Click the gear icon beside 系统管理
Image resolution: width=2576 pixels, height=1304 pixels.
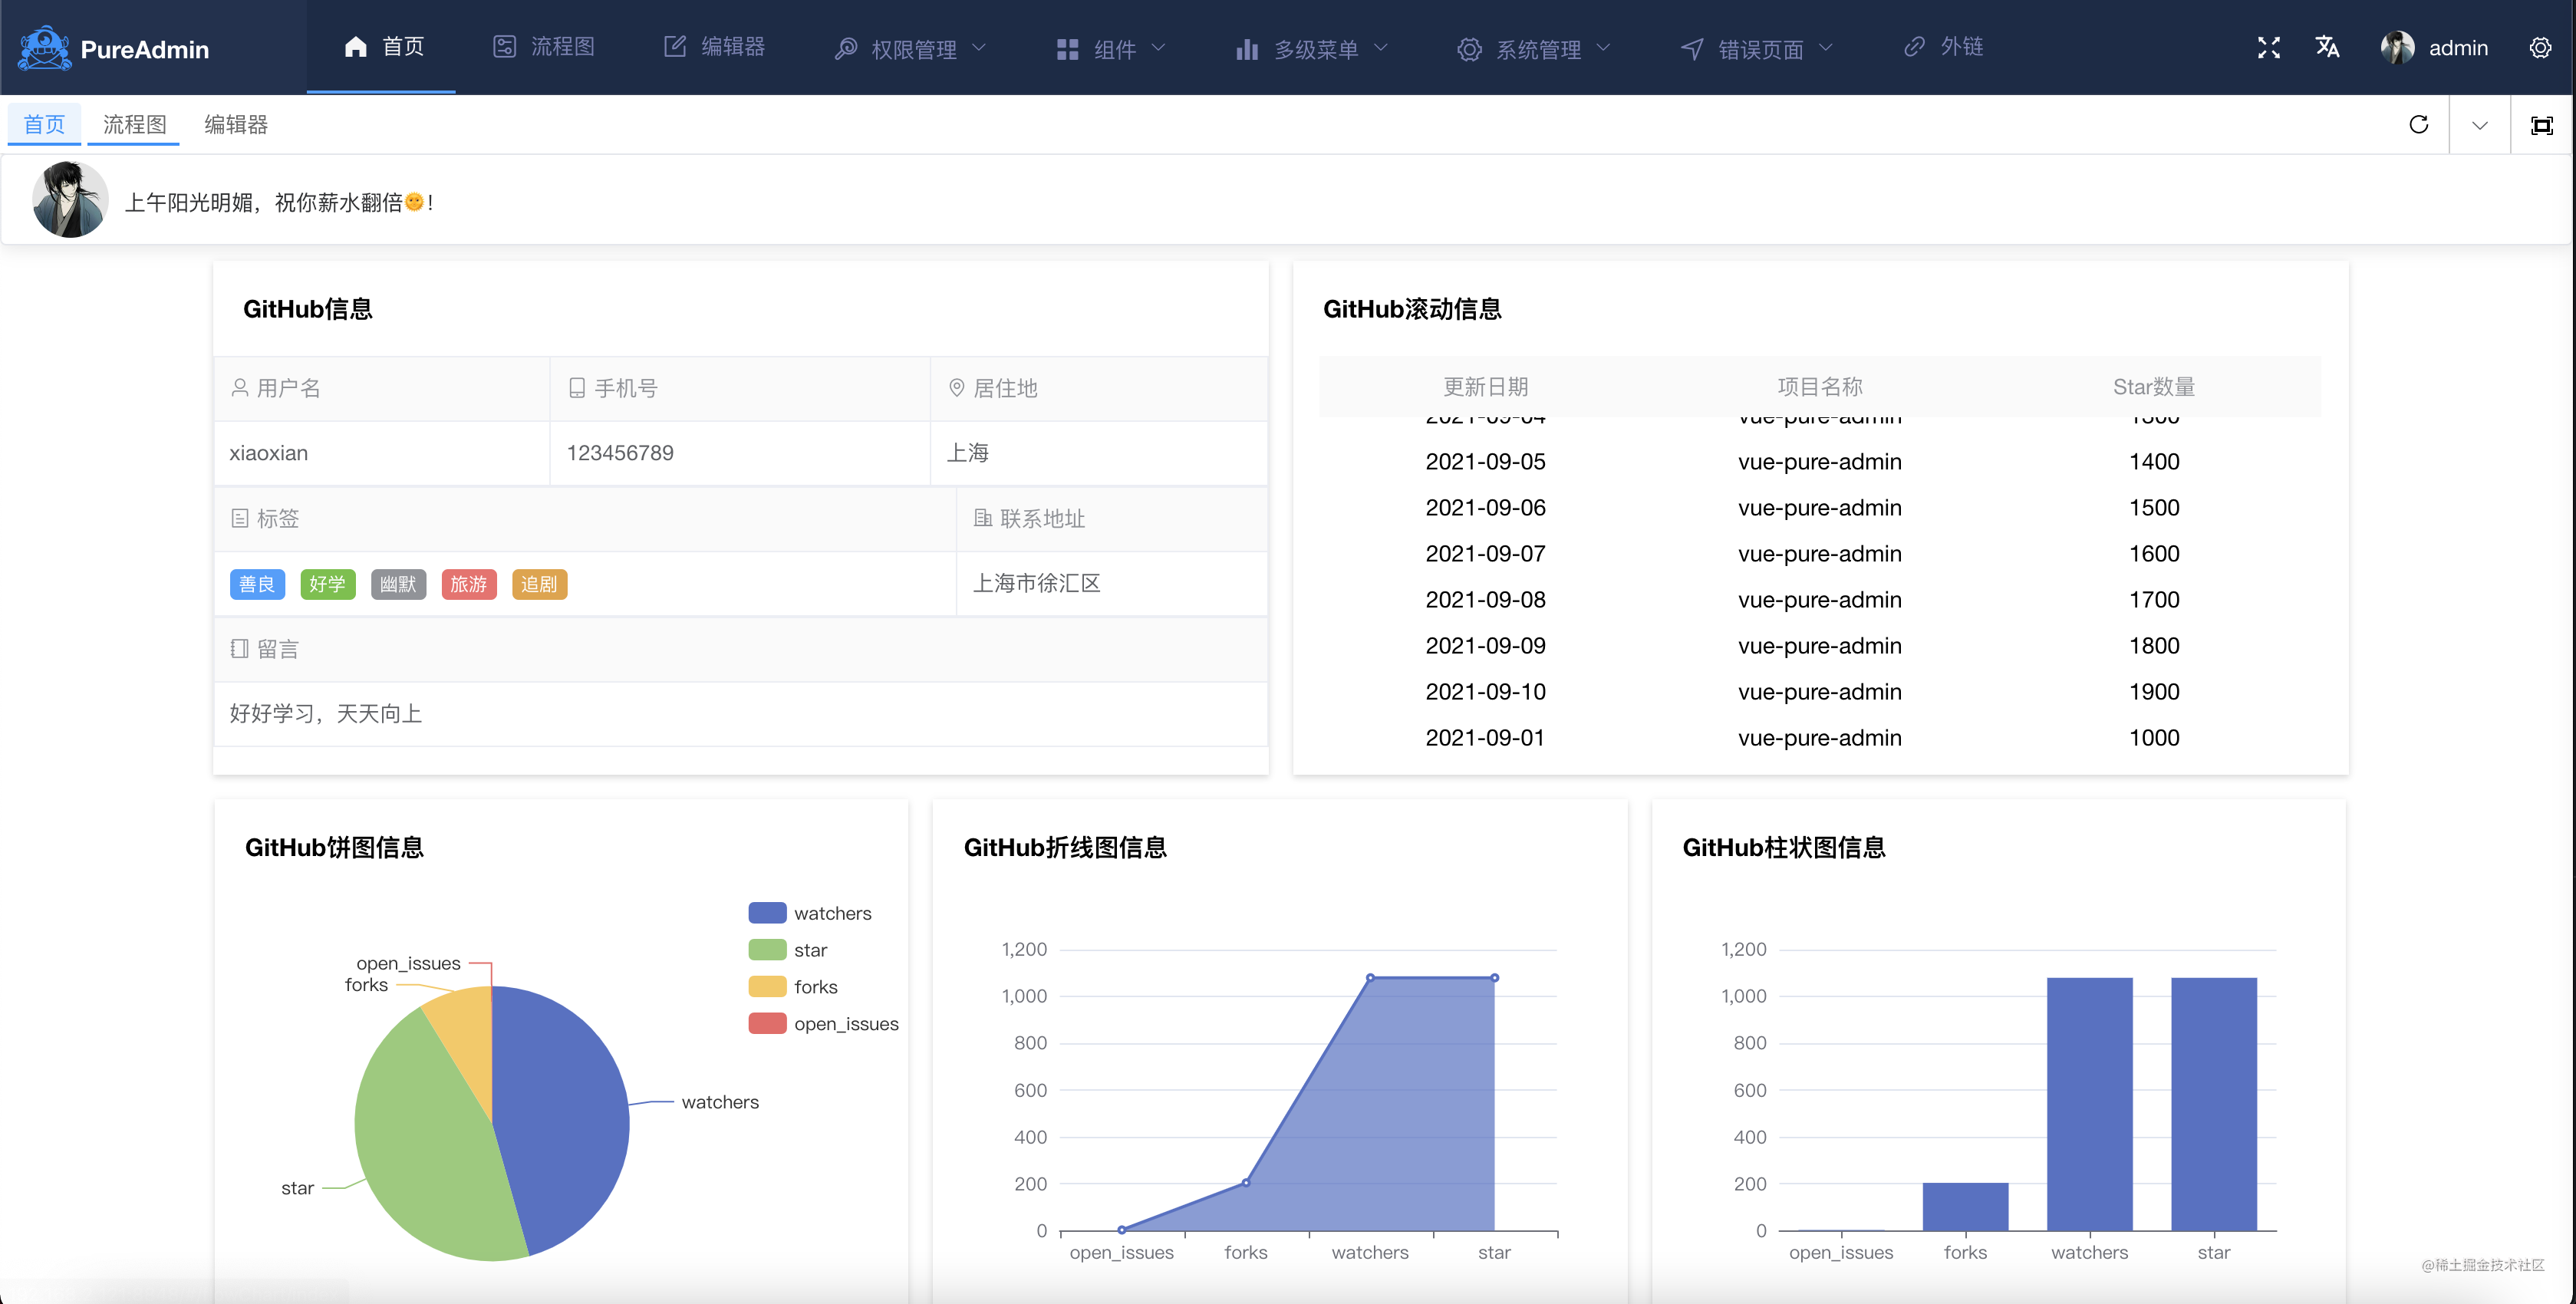pos(1469,49)
